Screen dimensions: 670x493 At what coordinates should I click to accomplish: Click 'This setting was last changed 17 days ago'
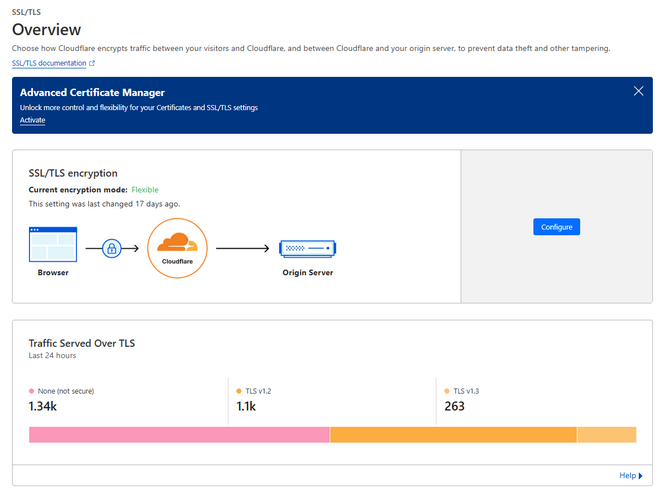pyautogui.click(x=104, y=204)
